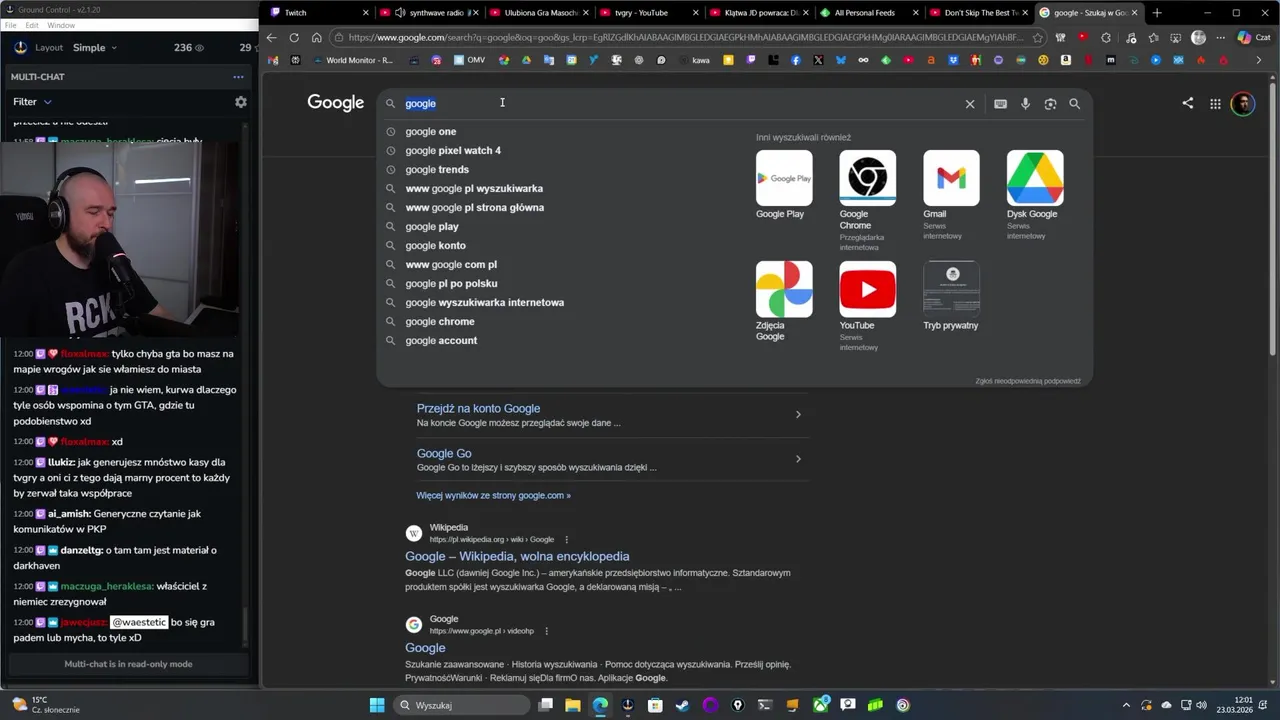
Task: Expand 'Przejdź na konto Google' chevron
Action: click(798, 415)
